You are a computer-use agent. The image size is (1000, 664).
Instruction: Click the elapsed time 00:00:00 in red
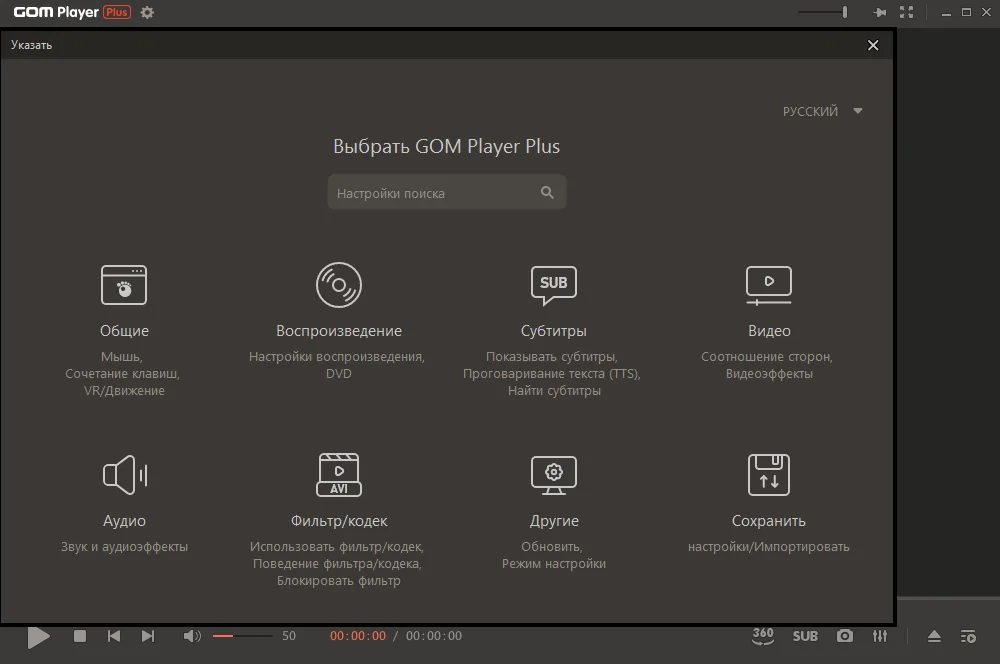[358, 636]
